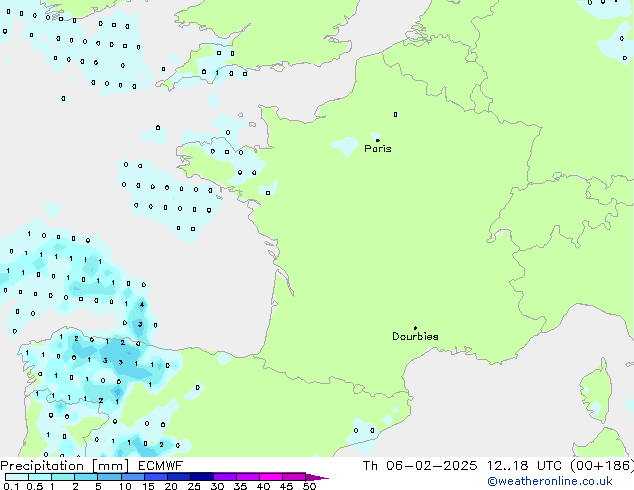Click the Paris city marker dot

[377, 140]
